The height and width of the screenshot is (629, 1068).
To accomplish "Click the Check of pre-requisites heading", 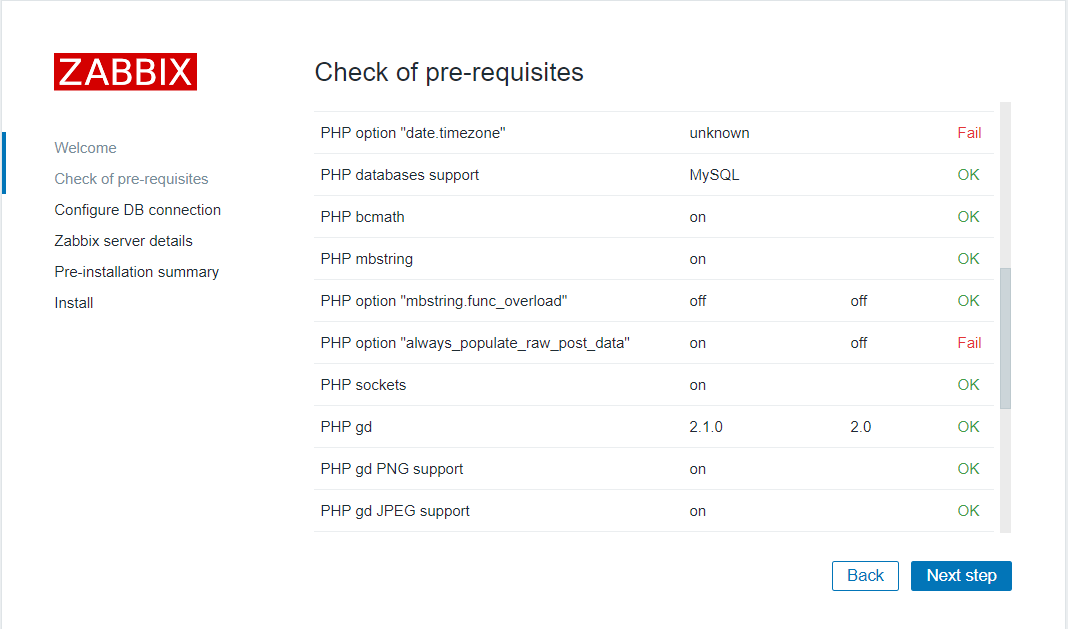I will pos(449,72).
